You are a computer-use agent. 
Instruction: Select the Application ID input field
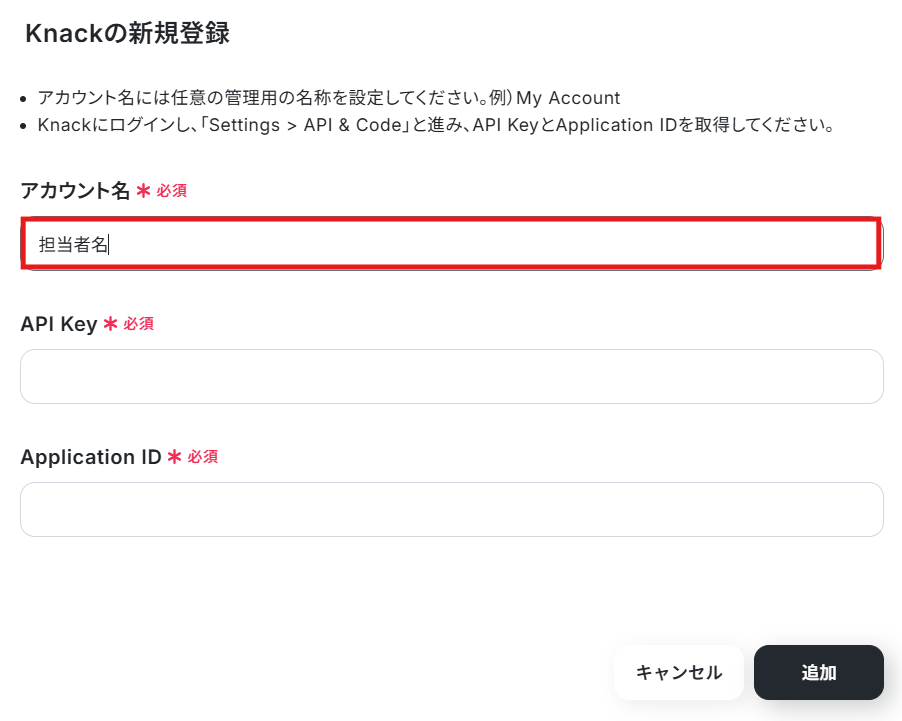click(452, 509)
